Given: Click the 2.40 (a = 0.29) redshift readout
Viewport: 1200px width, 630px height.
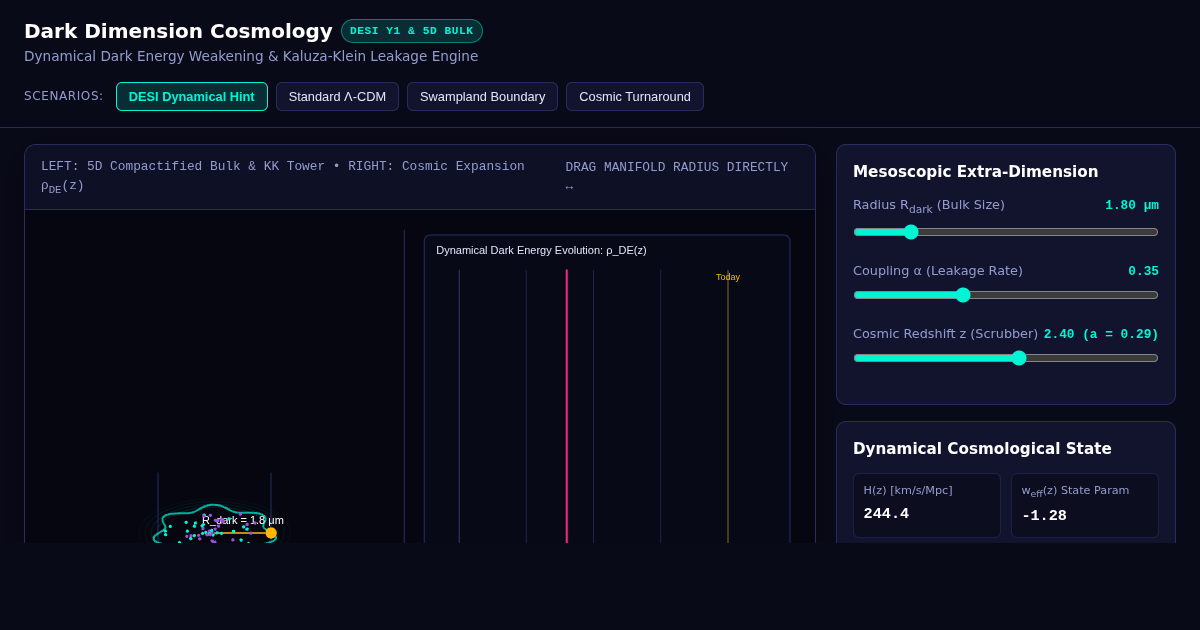Looking at the screenshot, I should click(1101, 334).
